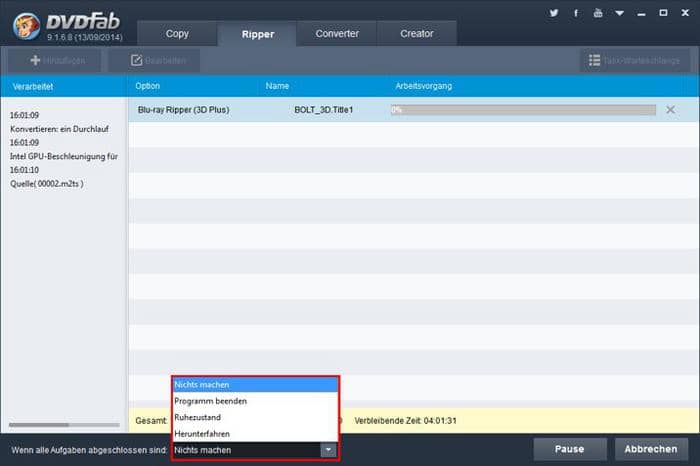Click the Abbrechen cancel button
The width and height of the screenshot is (700, 466).
(x=651, y=449)
